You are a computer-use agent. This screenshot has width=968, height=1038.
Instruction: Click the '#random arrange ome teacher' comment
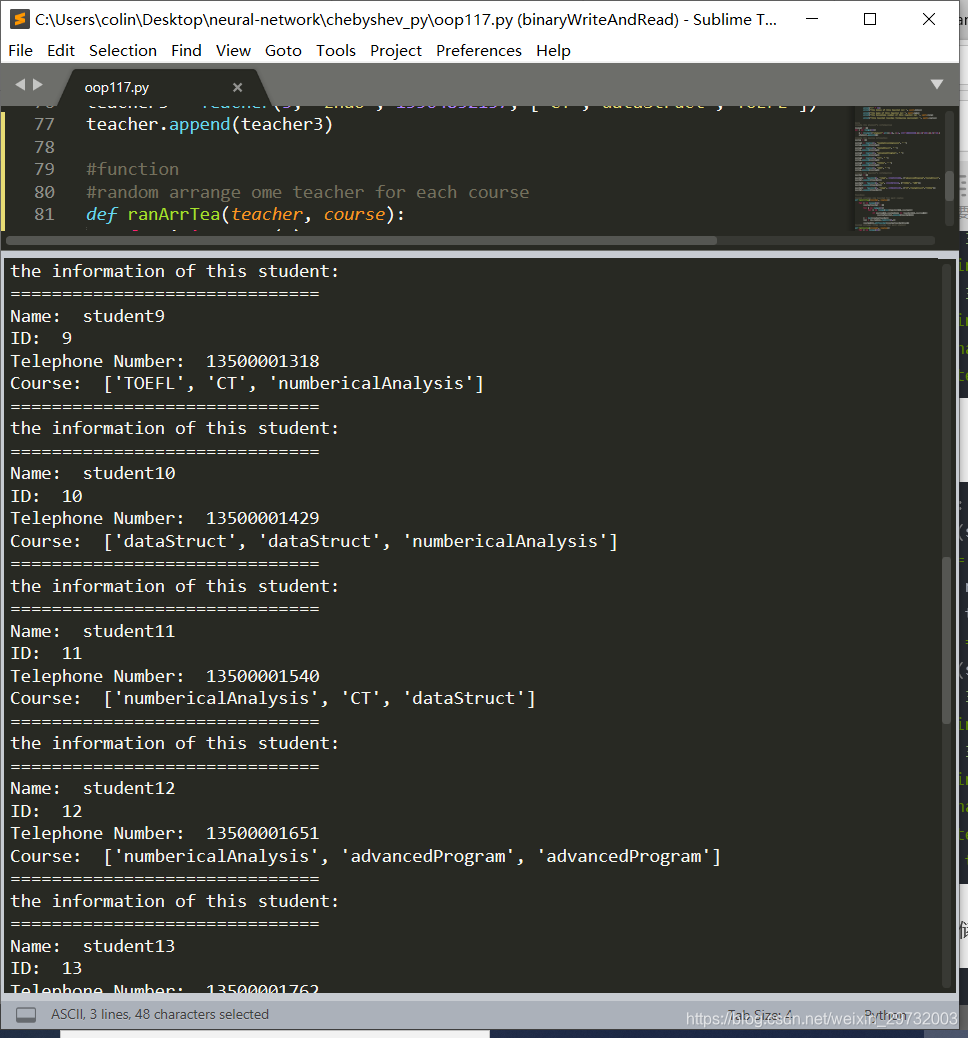(x=307, y=192)
